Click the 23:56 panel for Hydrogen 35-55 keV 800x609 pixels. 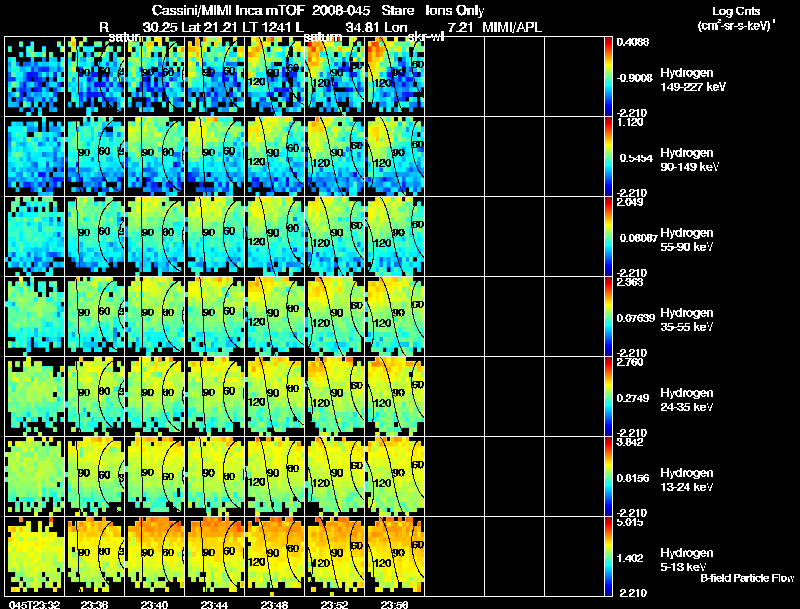coord(395,317)
